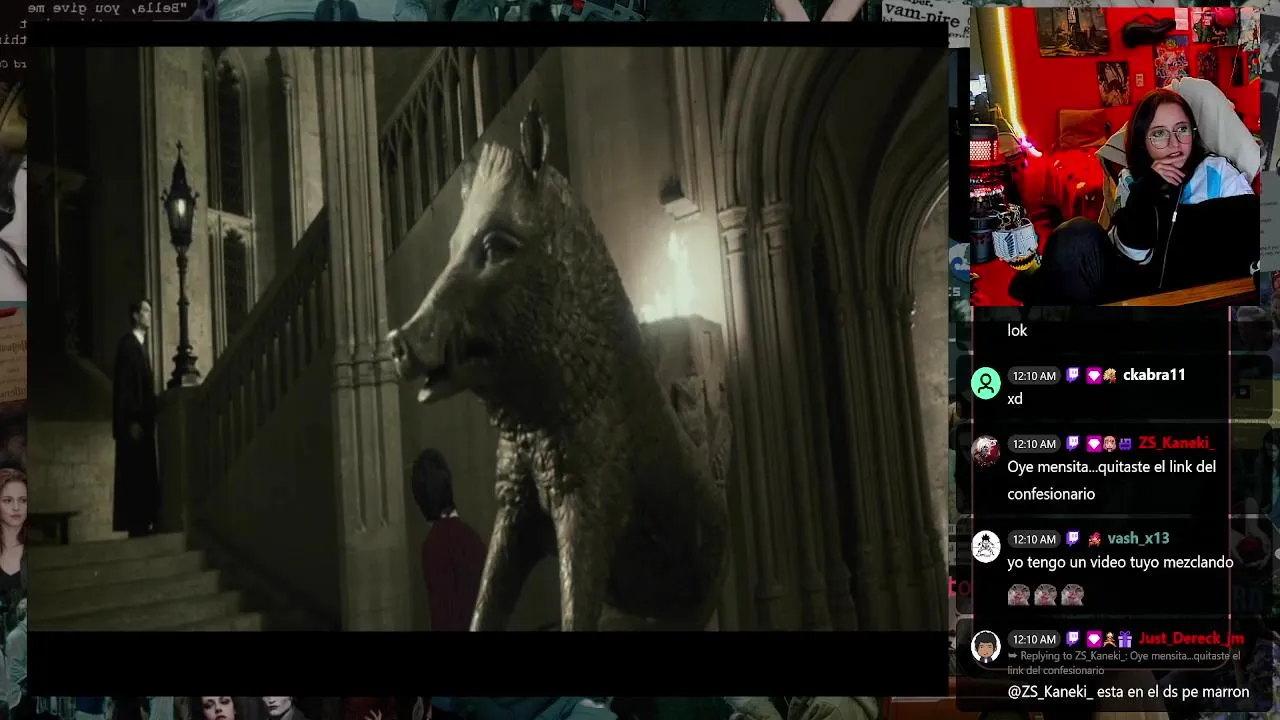The image size is (1280, 720).
Task: Click message 'yo tengo un video tuyo mezclando'
Action: tap(1120, 562)
